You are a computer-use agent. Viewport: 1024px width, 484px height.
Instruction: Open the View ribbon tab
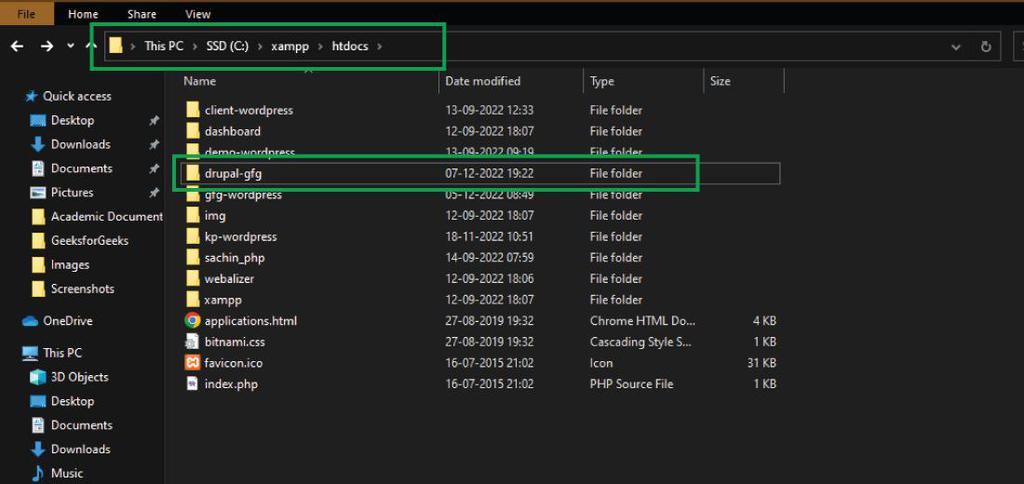tap(198, 14)
